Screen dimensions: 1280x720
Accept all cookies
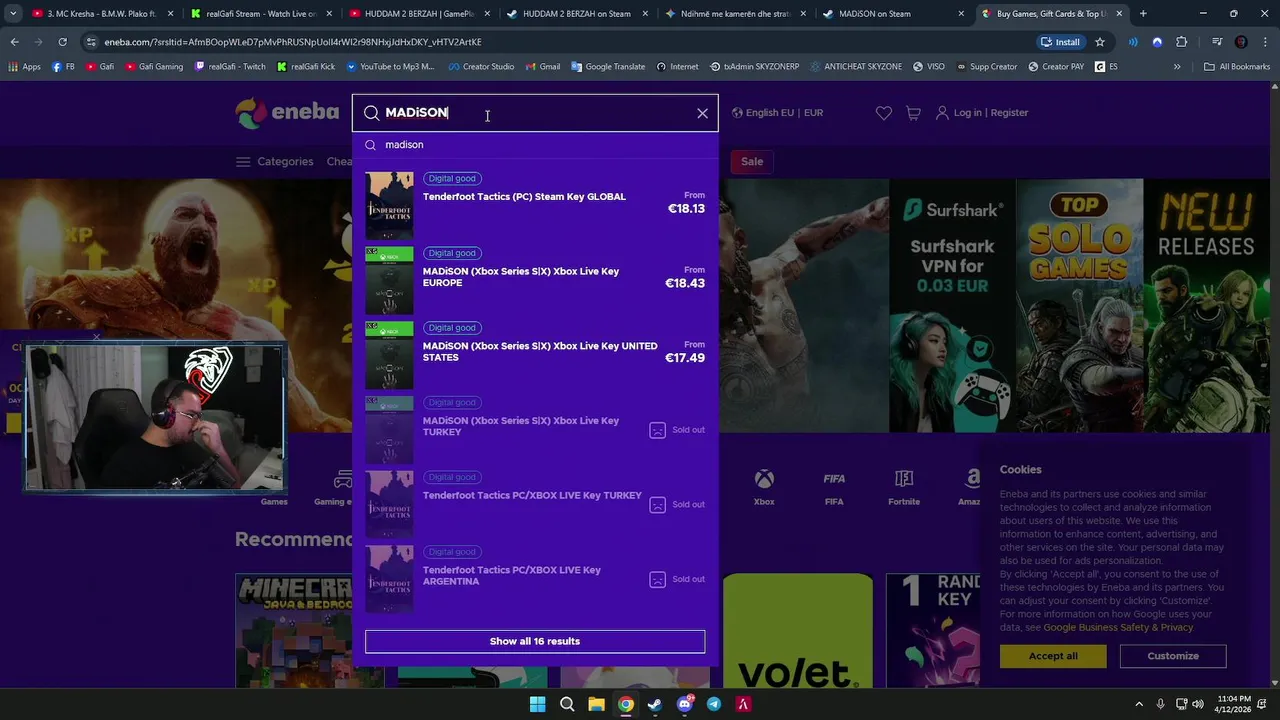[x=1053, y=656]
